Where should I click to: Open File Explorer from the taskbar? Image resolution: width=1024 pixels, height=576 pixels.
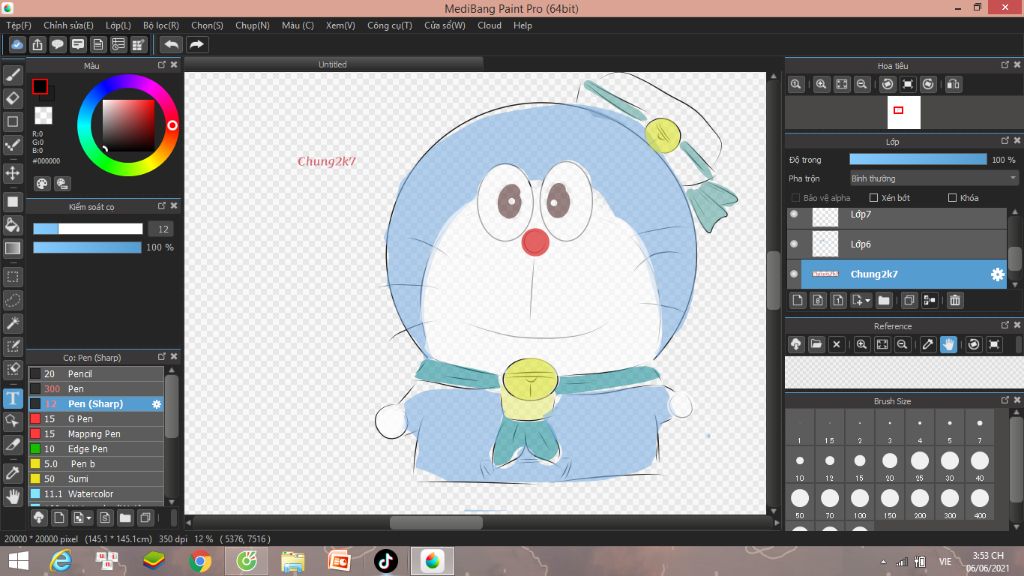[x=293, y=561]
